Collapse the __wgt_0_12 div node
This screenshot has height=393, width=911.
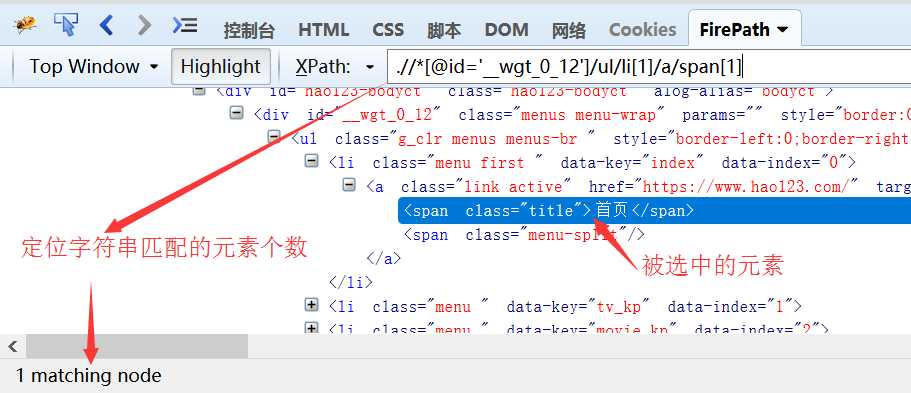236,113
